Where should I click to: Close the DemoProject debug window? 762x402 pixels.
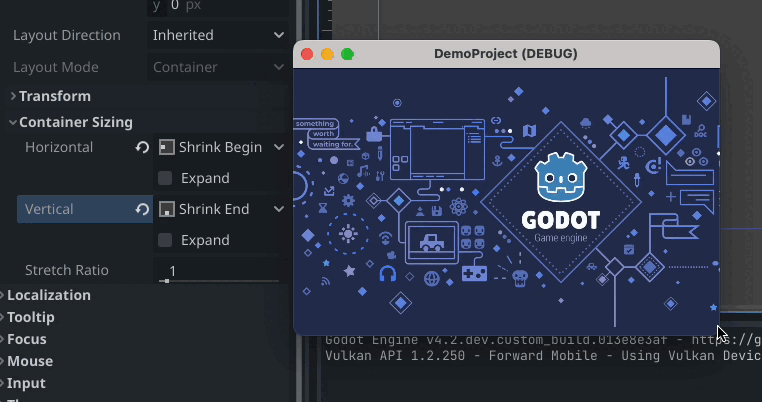307,54
